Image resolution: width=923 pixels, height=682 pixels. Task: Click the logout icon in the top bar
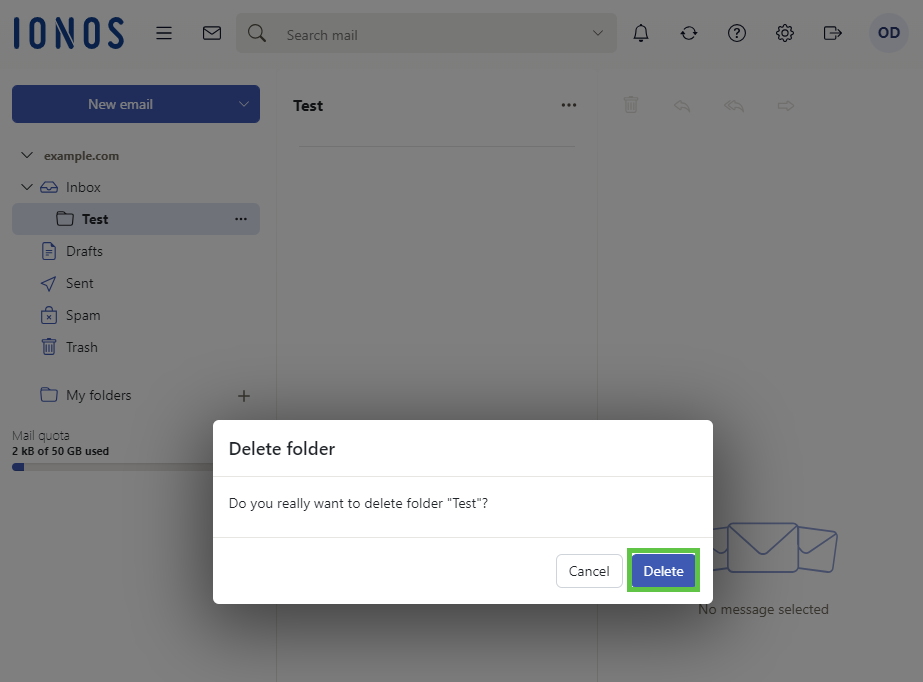click(x=833, y=33)
